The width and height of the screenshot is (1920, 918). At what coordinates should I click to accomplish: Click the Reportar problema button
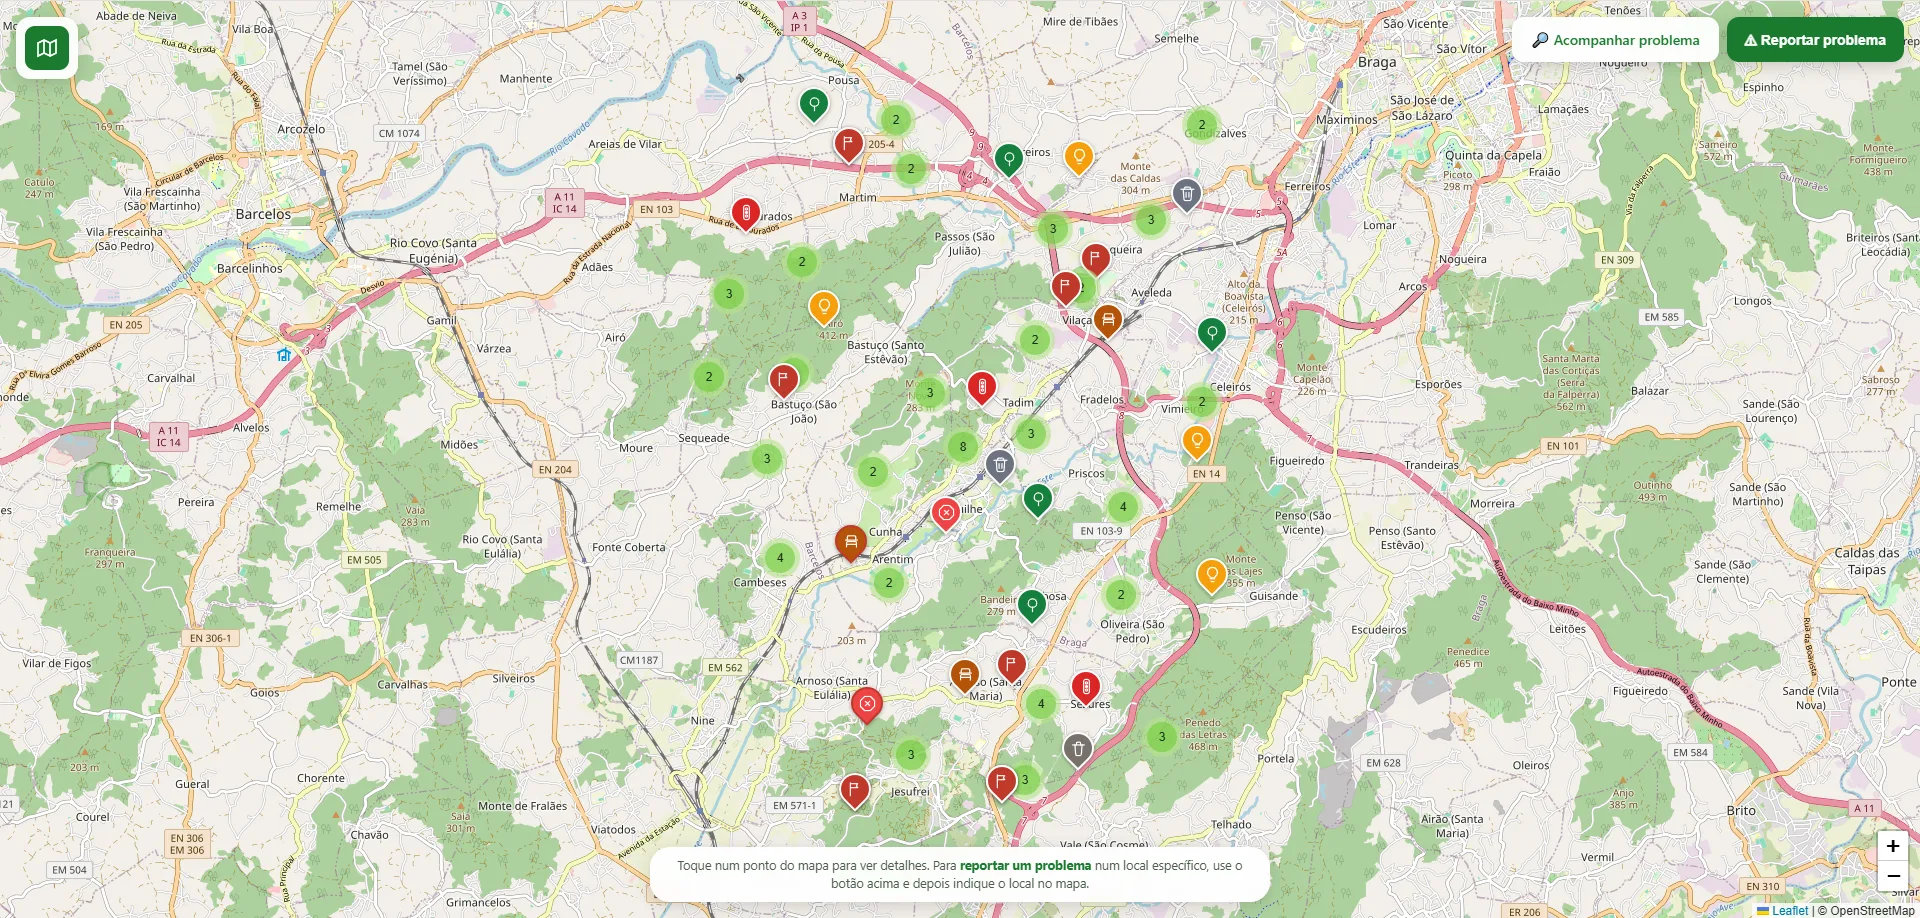1815,40
